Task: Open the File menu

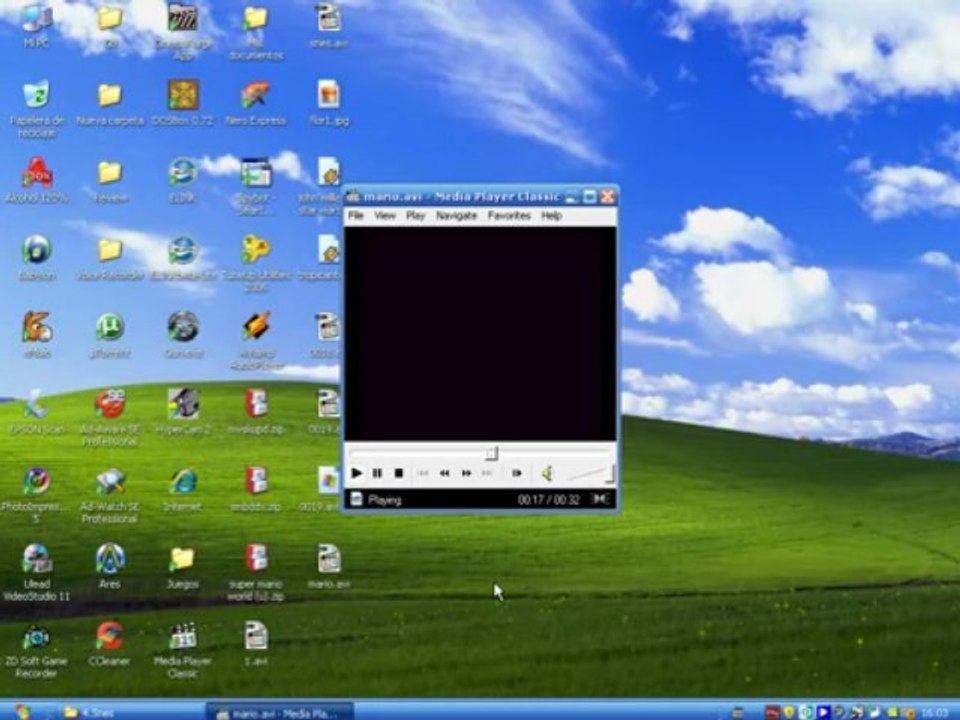Action: (356, 216)
